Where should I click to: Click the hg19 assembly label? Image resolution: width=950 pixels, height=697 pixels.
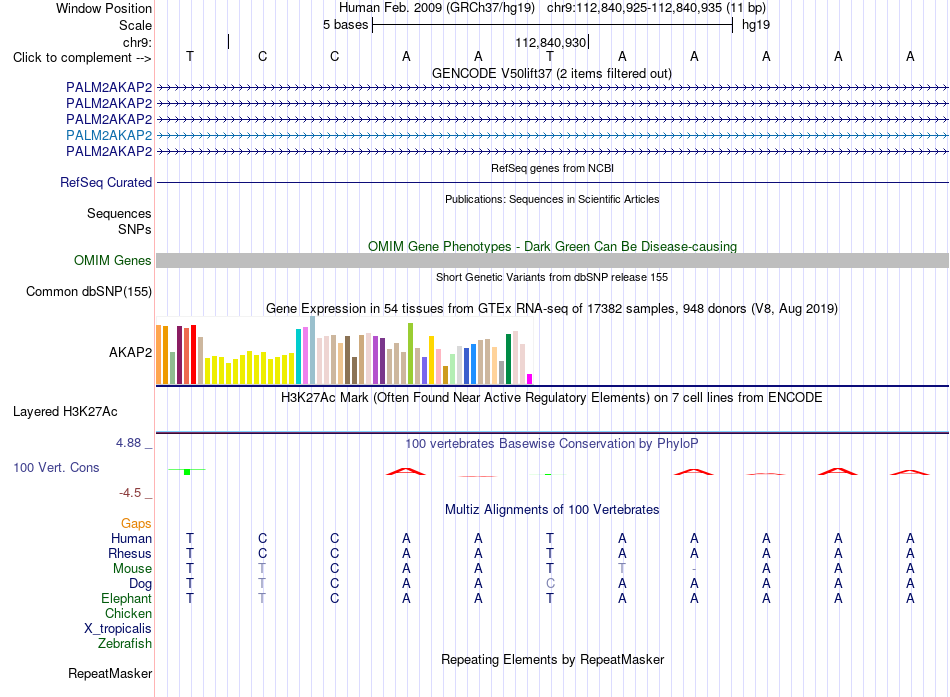point(756,25)
